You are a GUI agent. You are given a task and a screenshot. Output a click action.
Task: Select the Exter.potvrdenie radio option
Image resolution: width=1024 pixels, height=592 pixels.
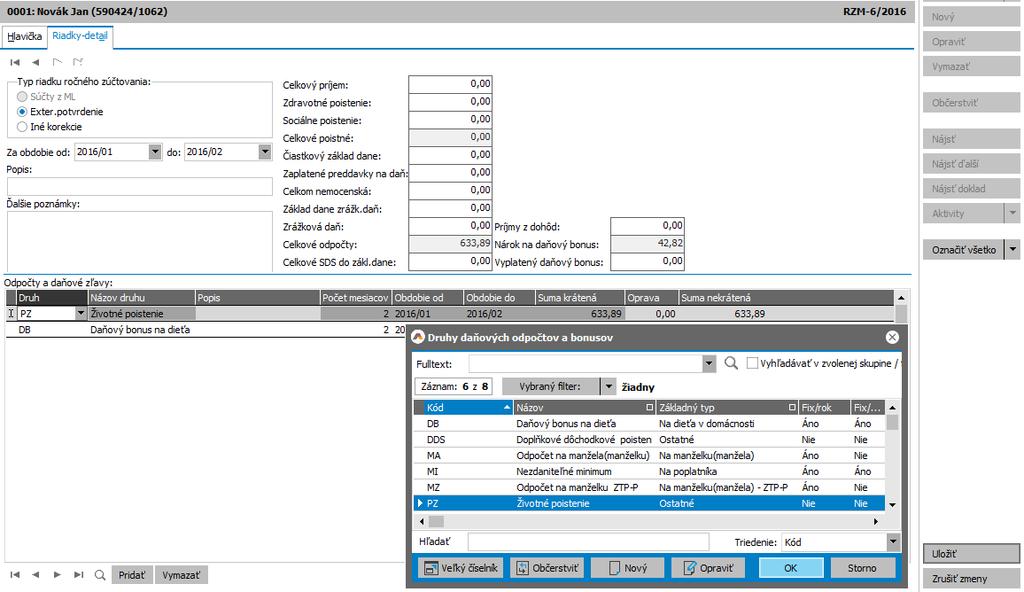[22, 112]
